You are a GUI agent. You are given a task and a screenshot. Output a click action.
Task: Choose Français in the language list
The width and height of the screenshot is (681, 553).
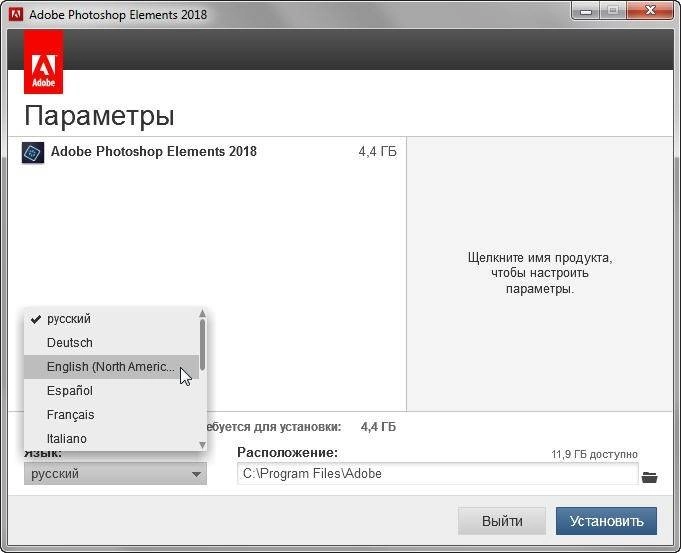[112, 415]
